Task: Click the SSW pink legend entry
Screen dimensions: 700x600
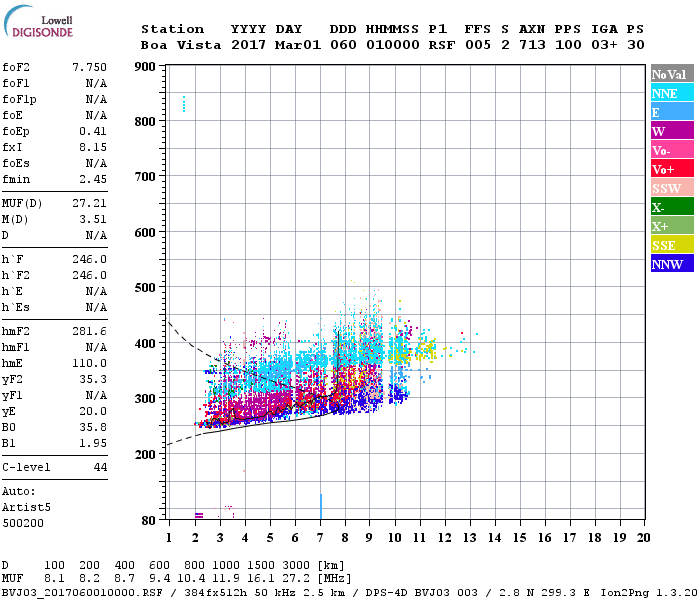Action: click(x=671, y=188)
